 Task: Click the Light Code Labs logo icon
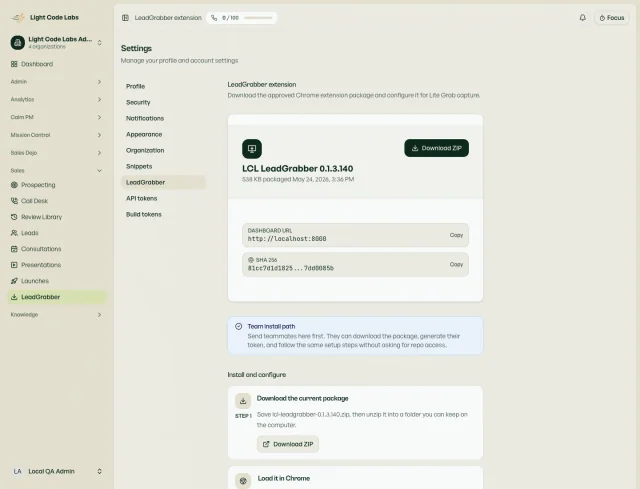click(x=18, y=18)
